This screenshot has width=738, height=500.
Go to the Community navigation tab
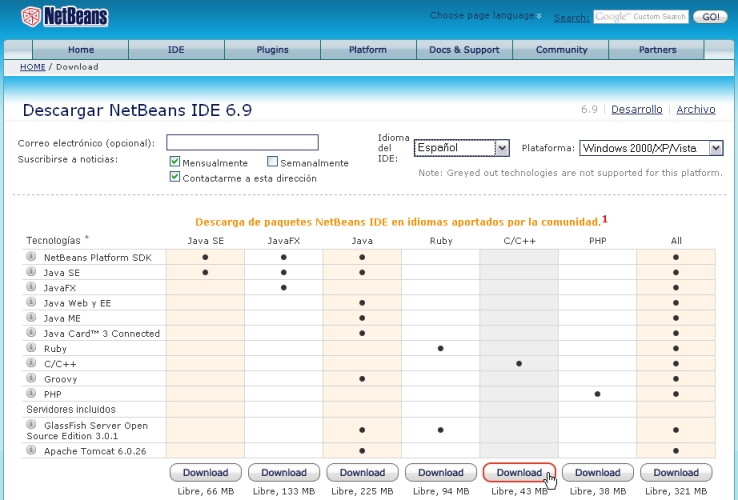tap(561, 49)
